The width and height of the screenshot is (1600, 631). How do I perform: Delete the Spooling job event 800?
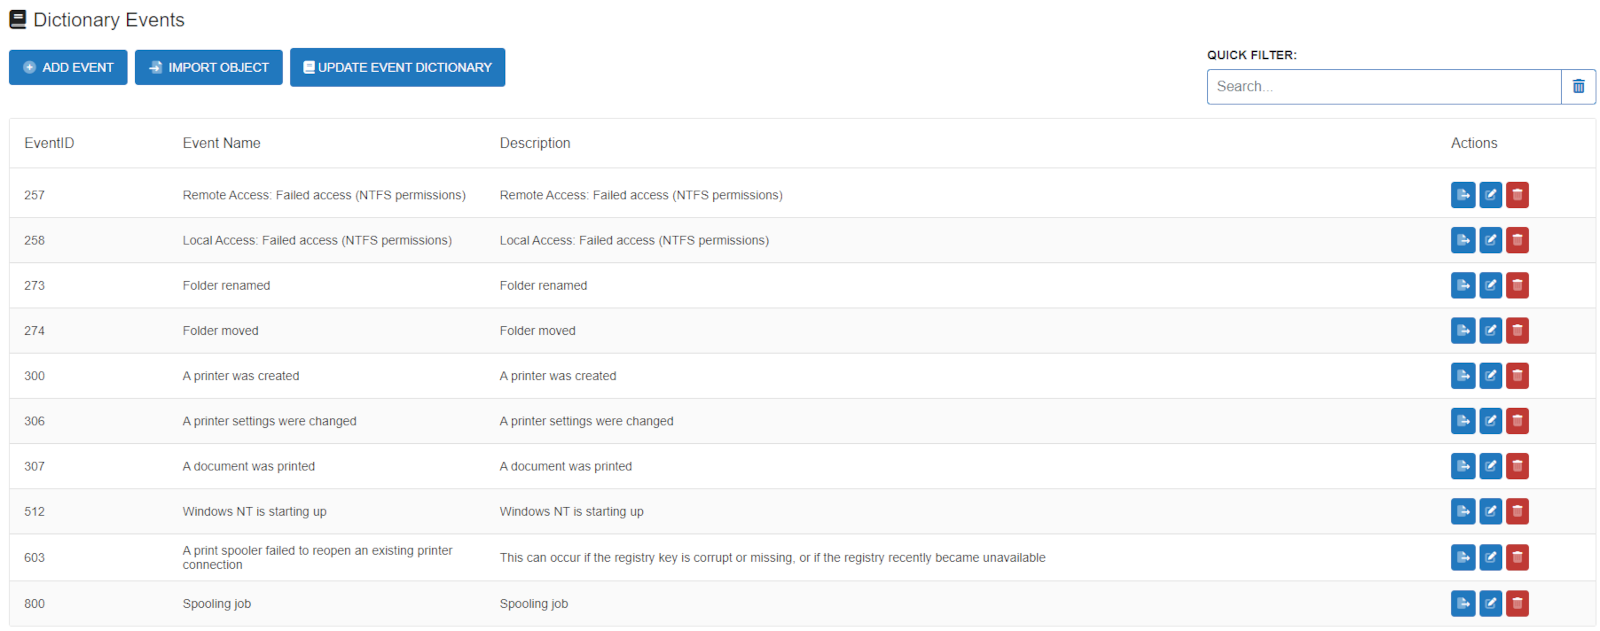(1517, 603)
